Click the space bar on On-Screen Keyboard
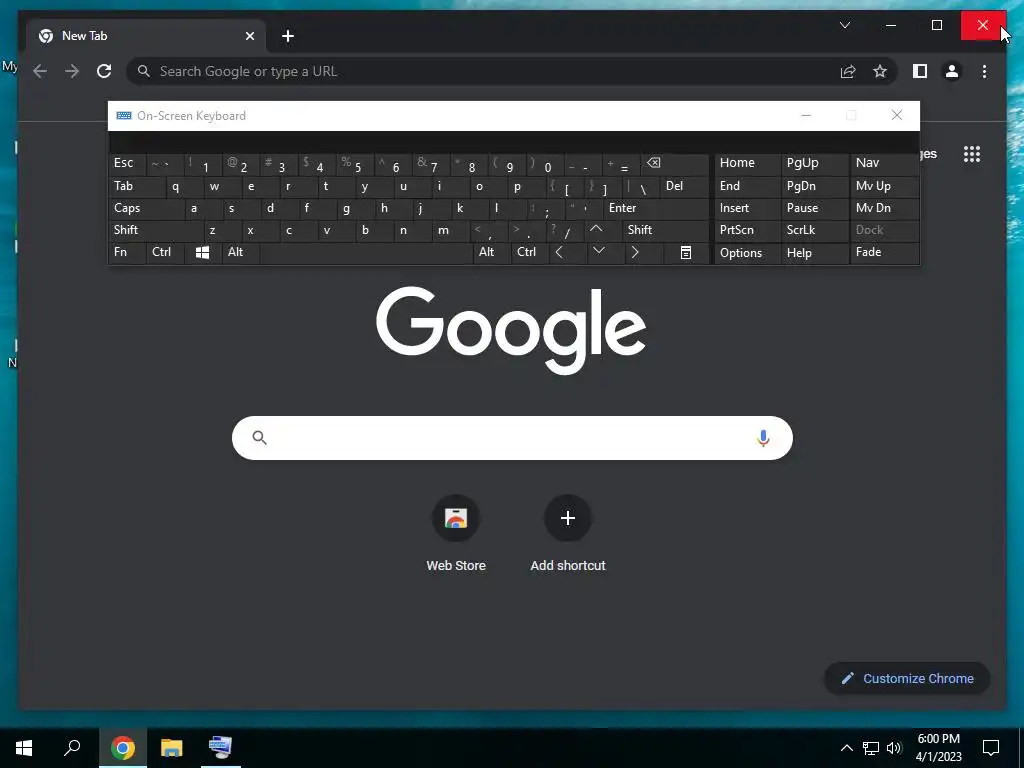The width and height of the screenshot is (1024, 768). tap(366, 253)
